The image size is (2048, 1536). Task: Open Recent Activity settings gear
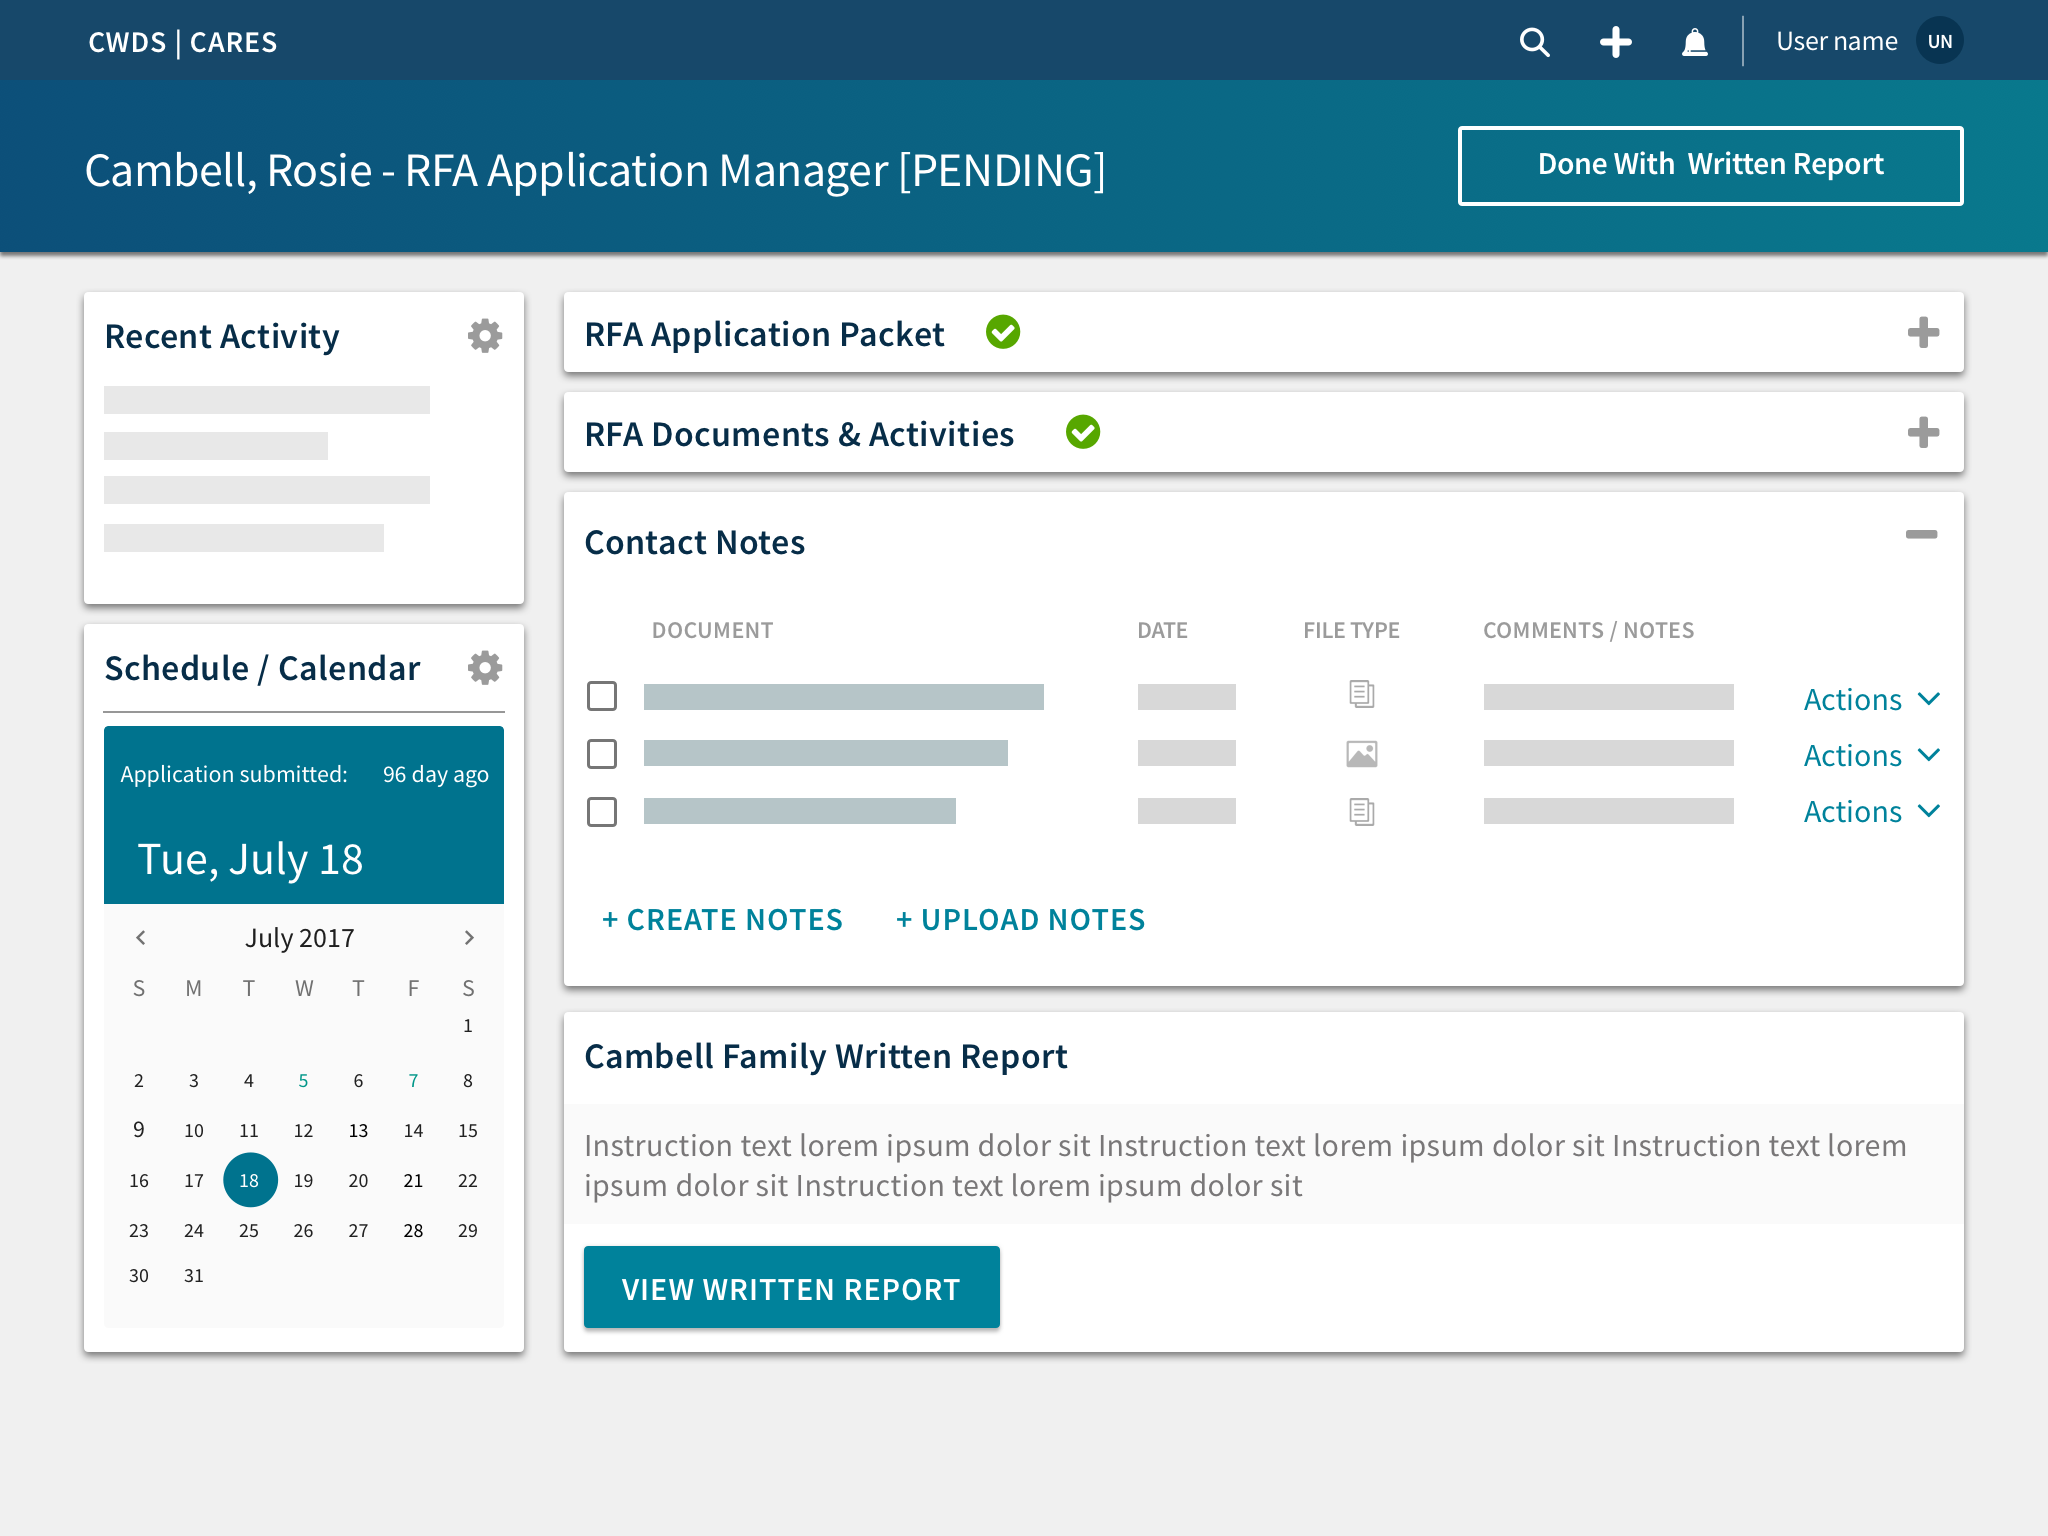coord(485,336)
